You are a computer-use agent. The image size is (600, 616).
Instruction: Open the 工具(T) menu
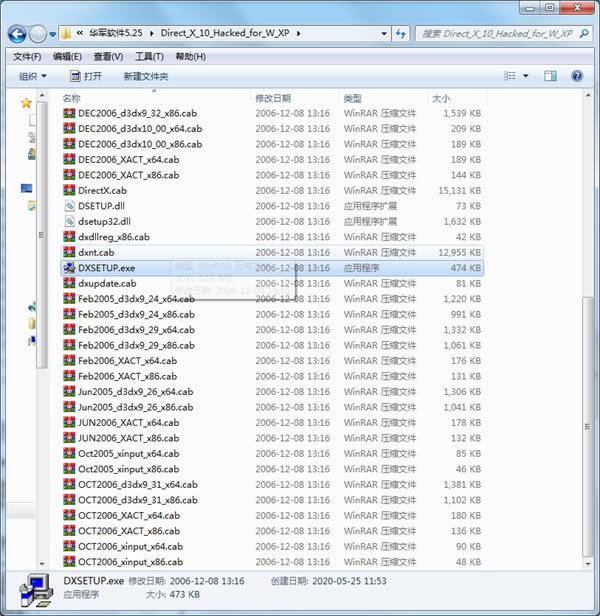(x=149, y=57)
